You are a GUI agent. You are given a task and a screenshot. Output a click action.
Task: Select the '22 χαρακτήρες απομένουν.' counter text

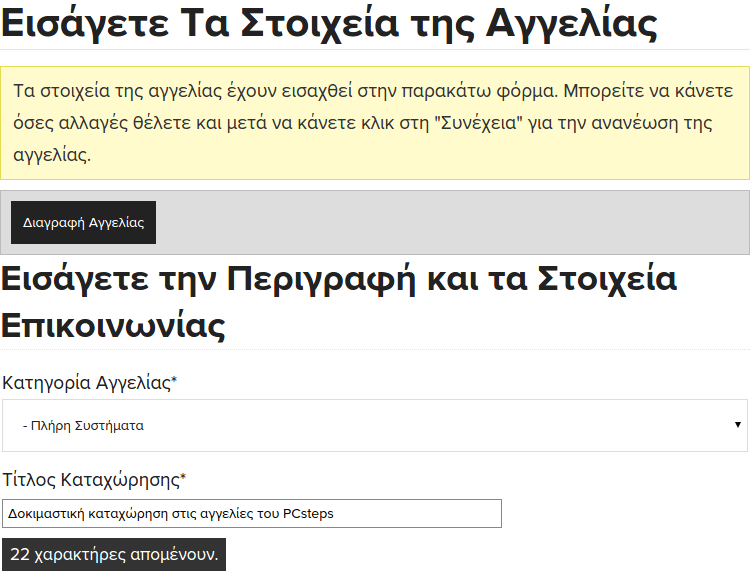coord(114,555)
